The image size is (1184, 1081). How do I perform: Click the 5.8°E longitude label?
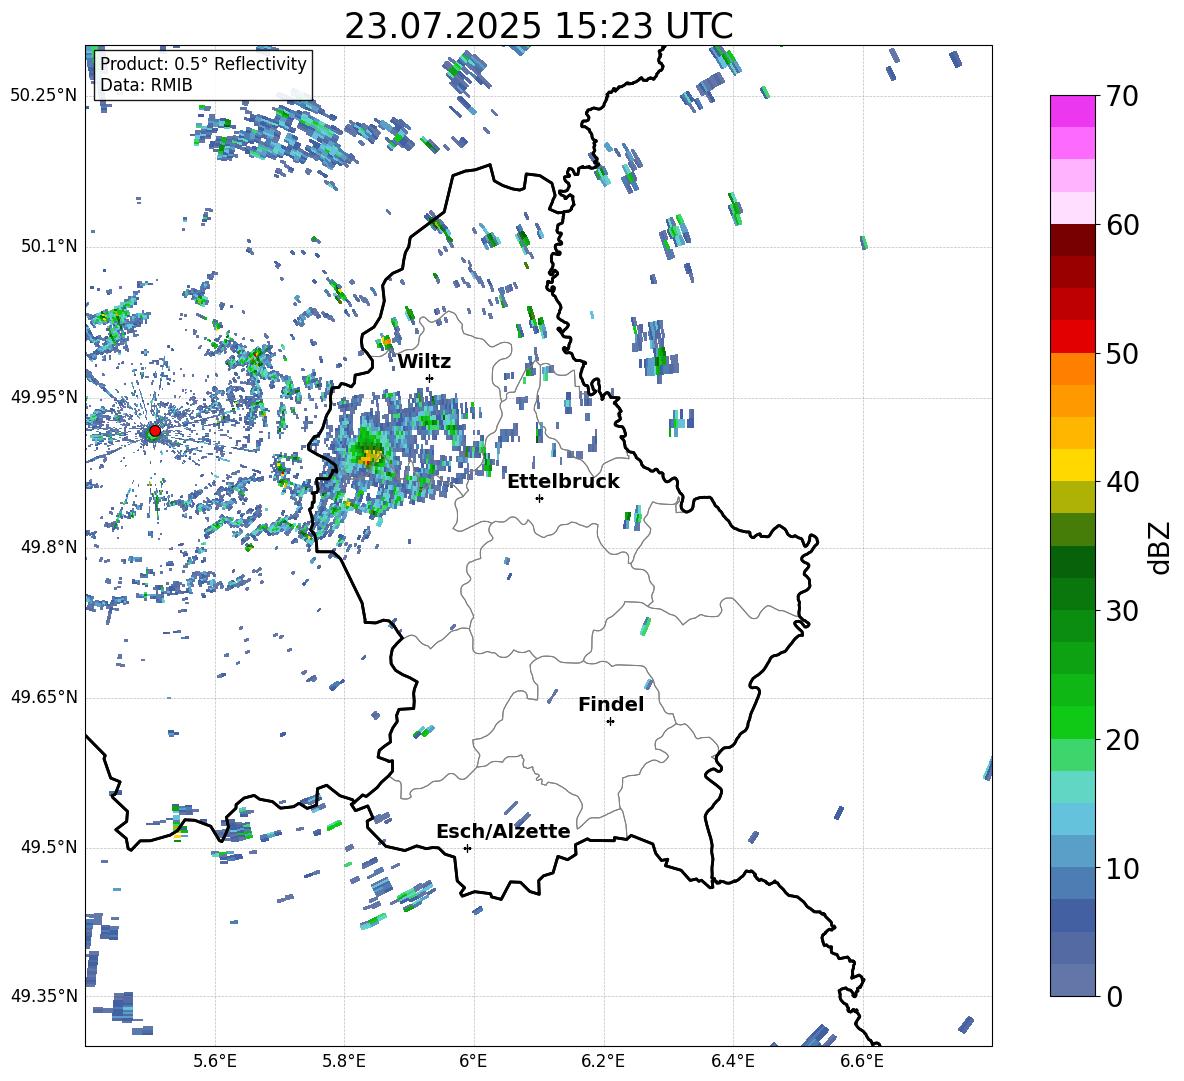[344, 1061]
